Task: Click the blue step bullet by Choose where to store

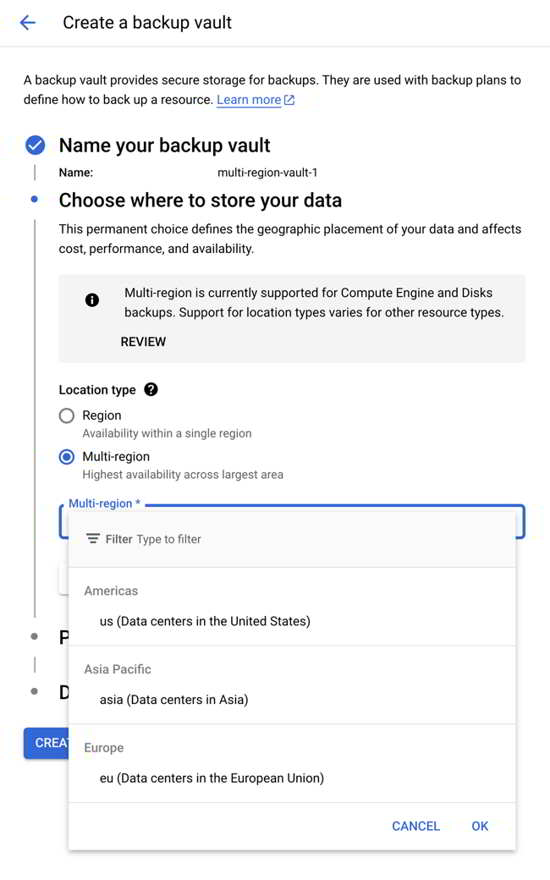Action: (35, 199)
